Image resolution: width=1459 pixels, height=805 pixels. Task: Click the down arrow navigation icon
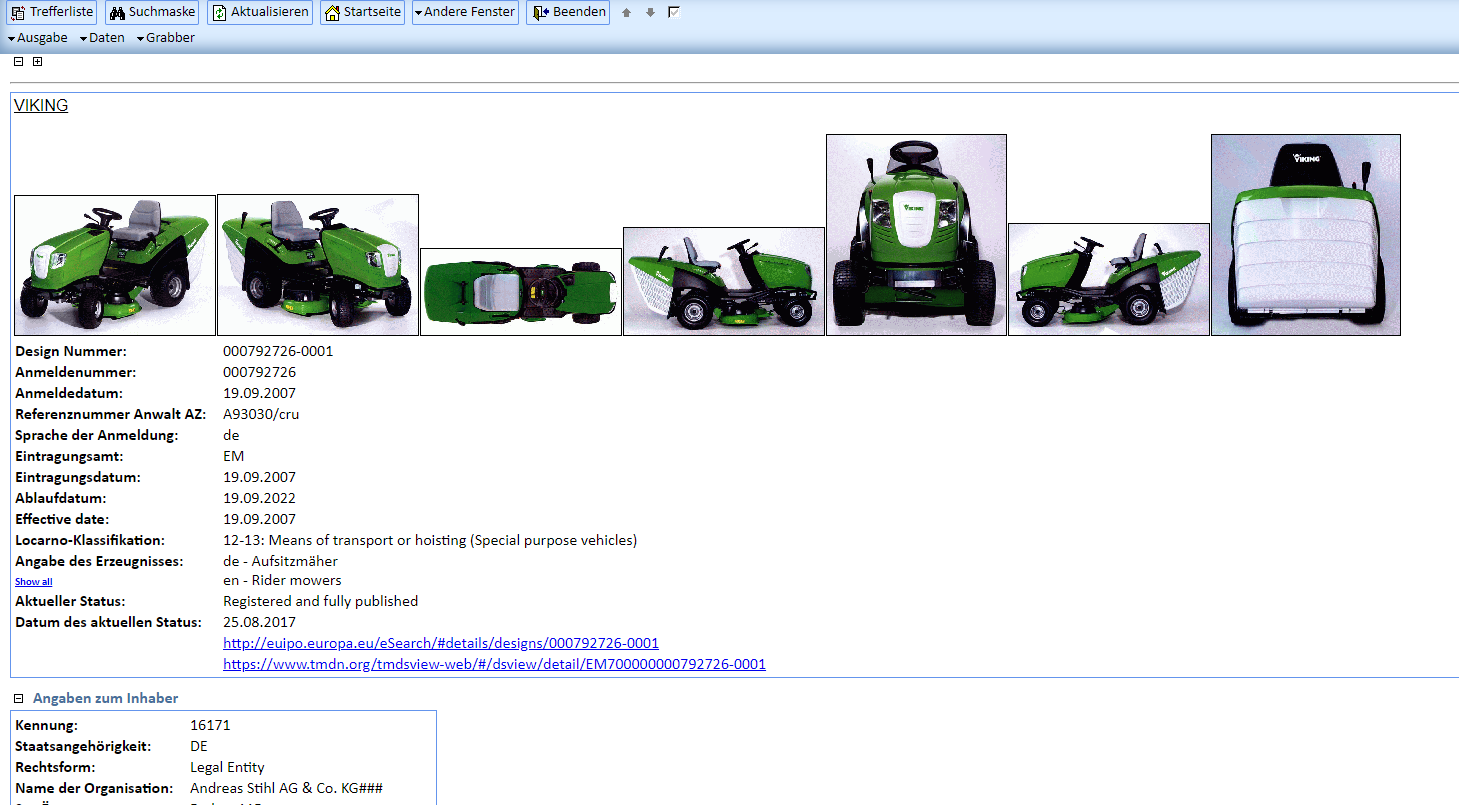pyautogui.click(x=650, y=13)
